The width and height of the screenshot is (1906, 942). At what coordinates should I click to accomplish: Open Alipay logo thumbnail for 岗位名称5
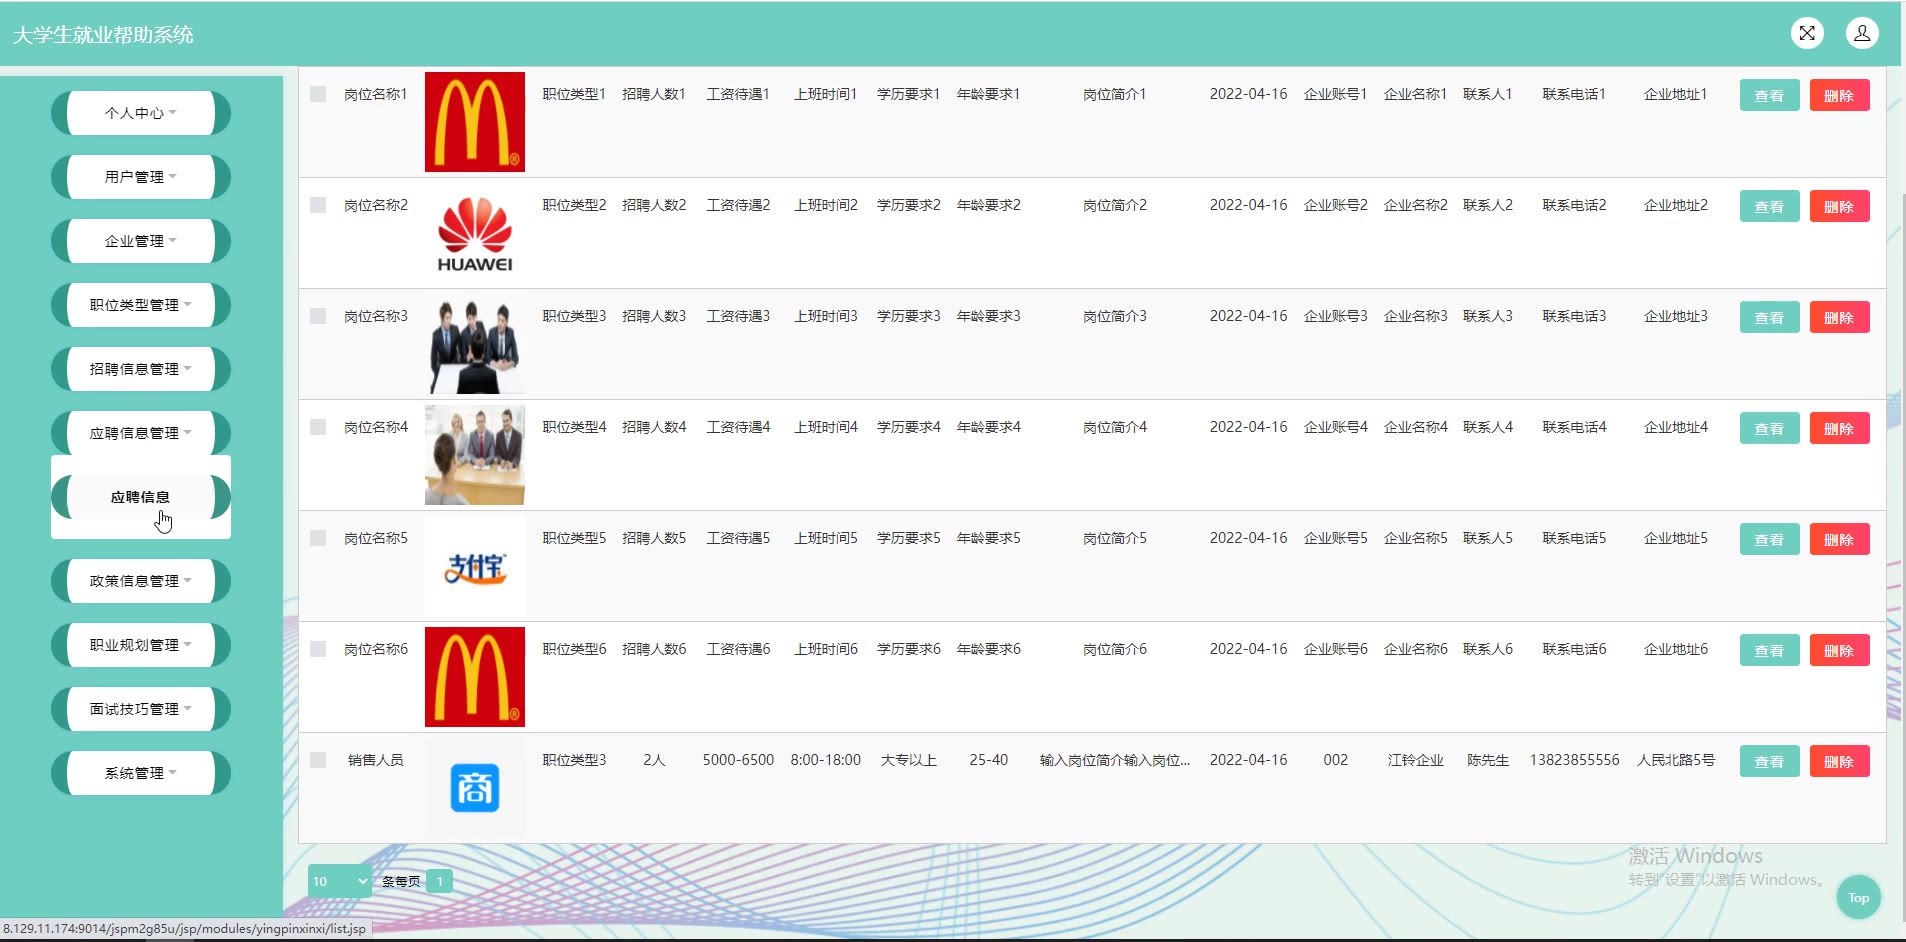coord(475,566)
